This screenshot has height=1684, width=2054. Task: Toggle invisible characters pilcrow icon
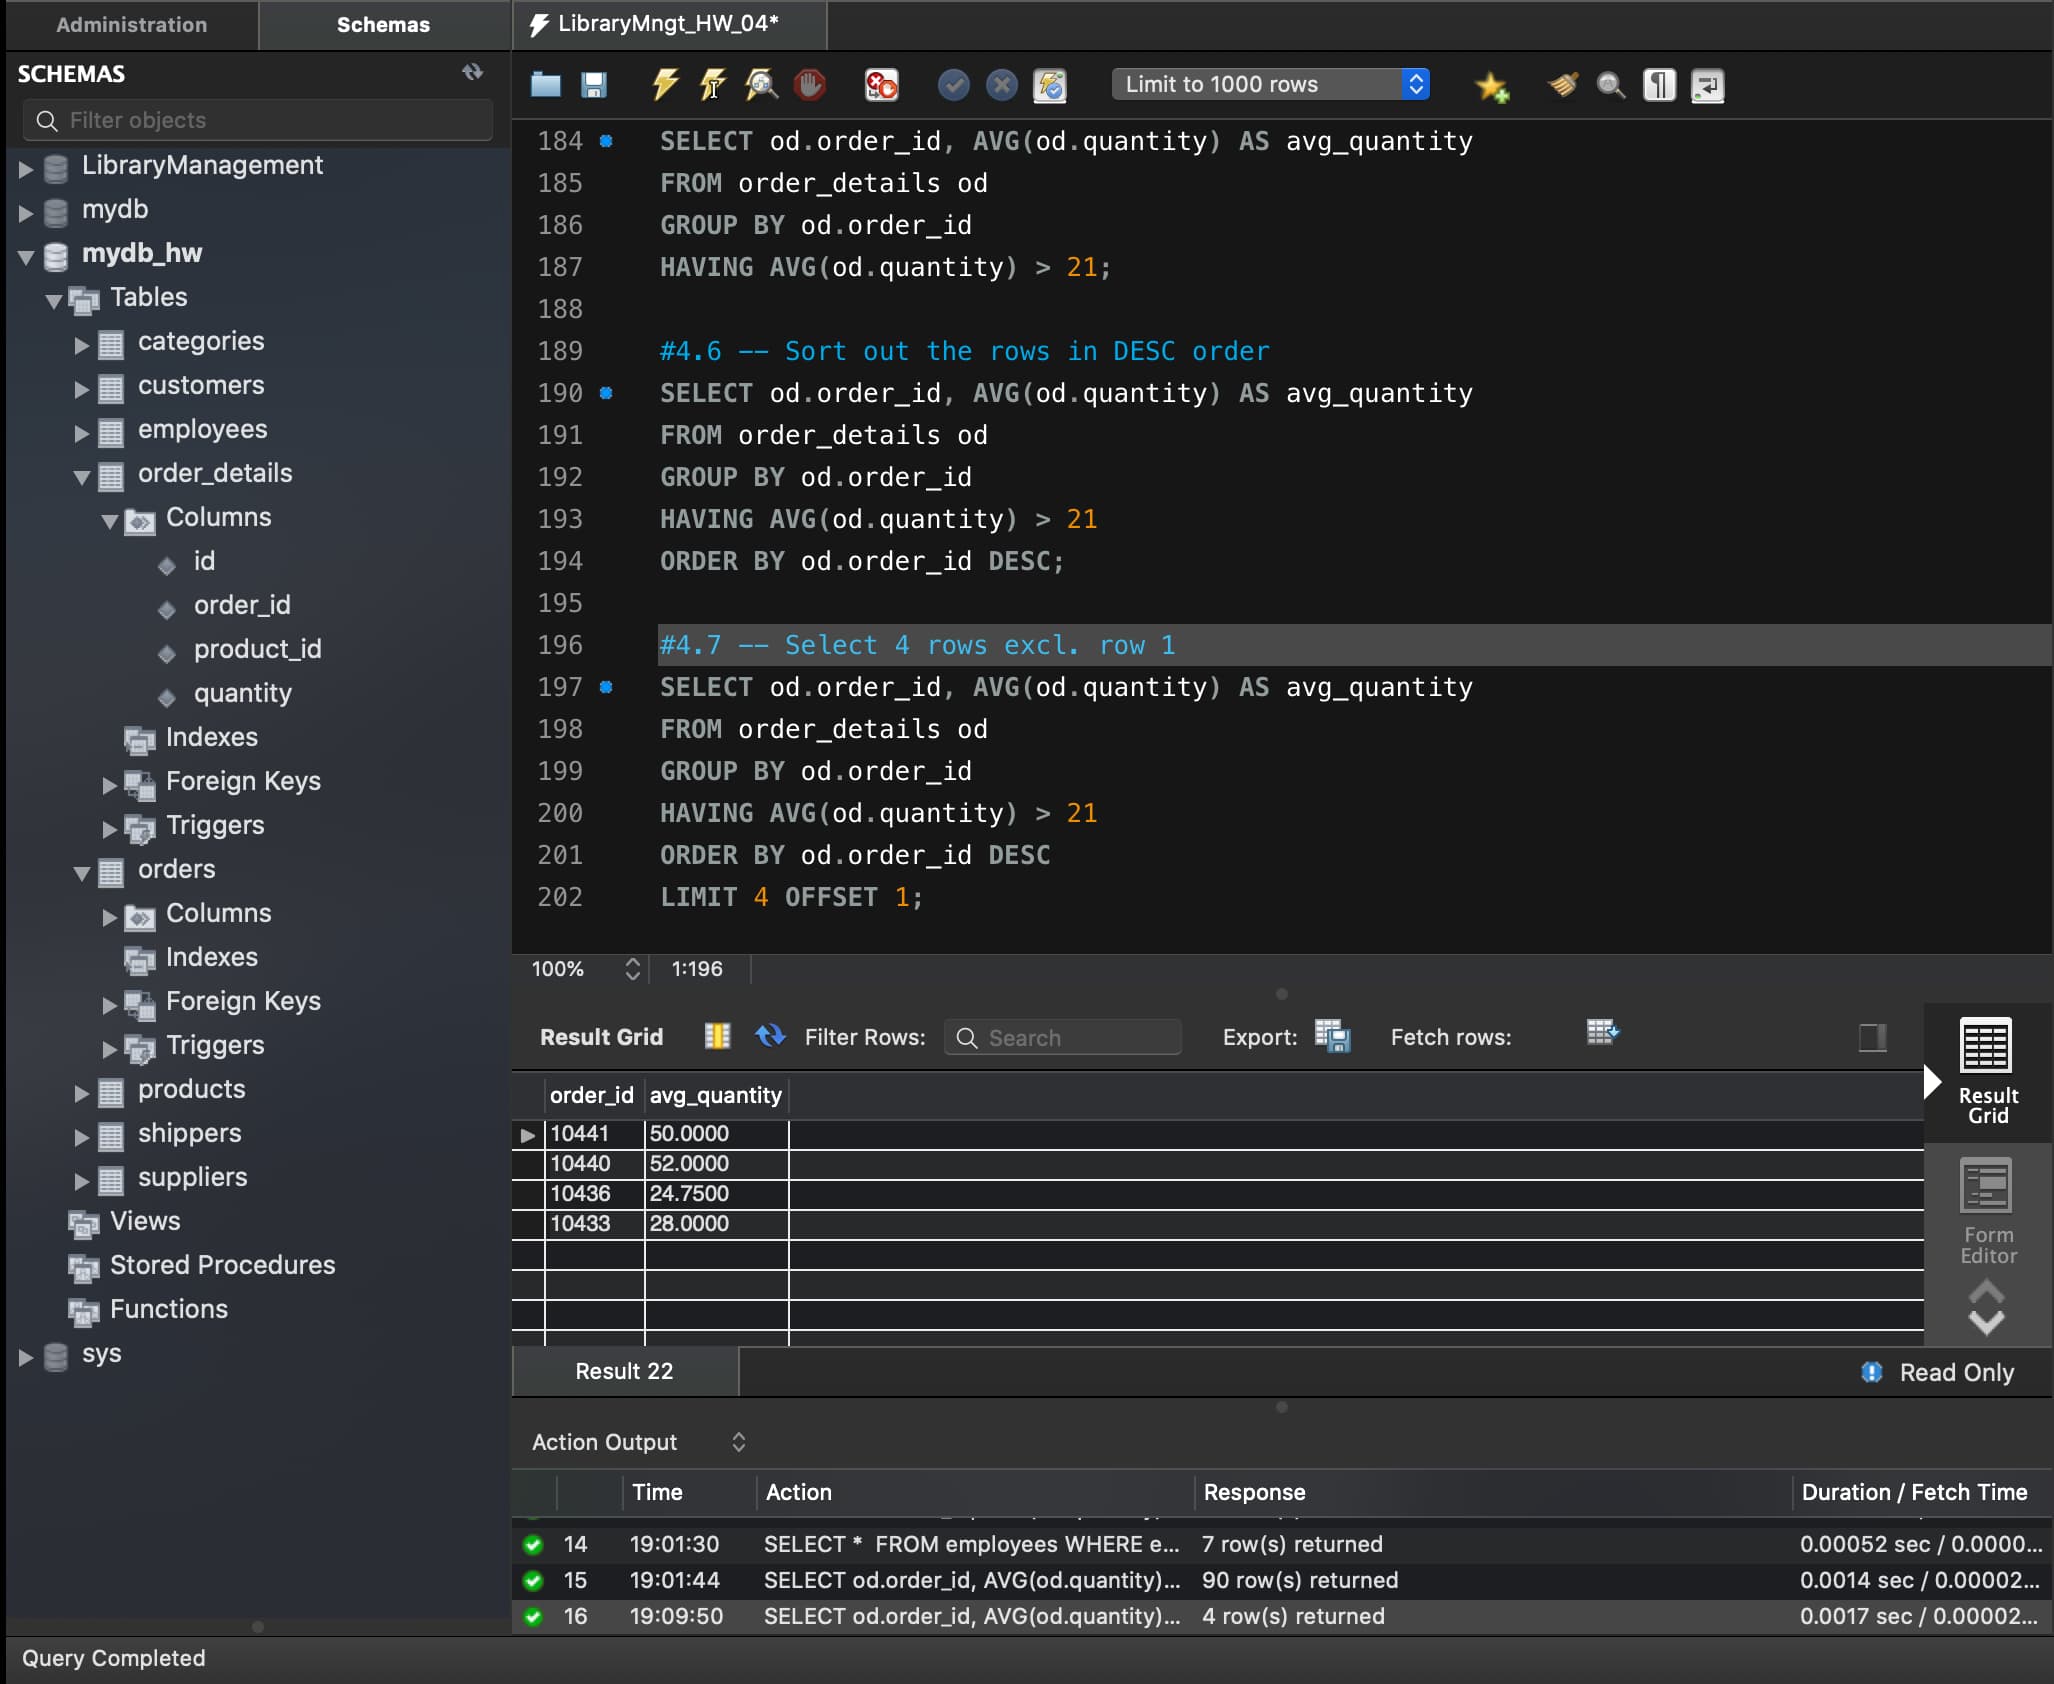coord(1659,85)
